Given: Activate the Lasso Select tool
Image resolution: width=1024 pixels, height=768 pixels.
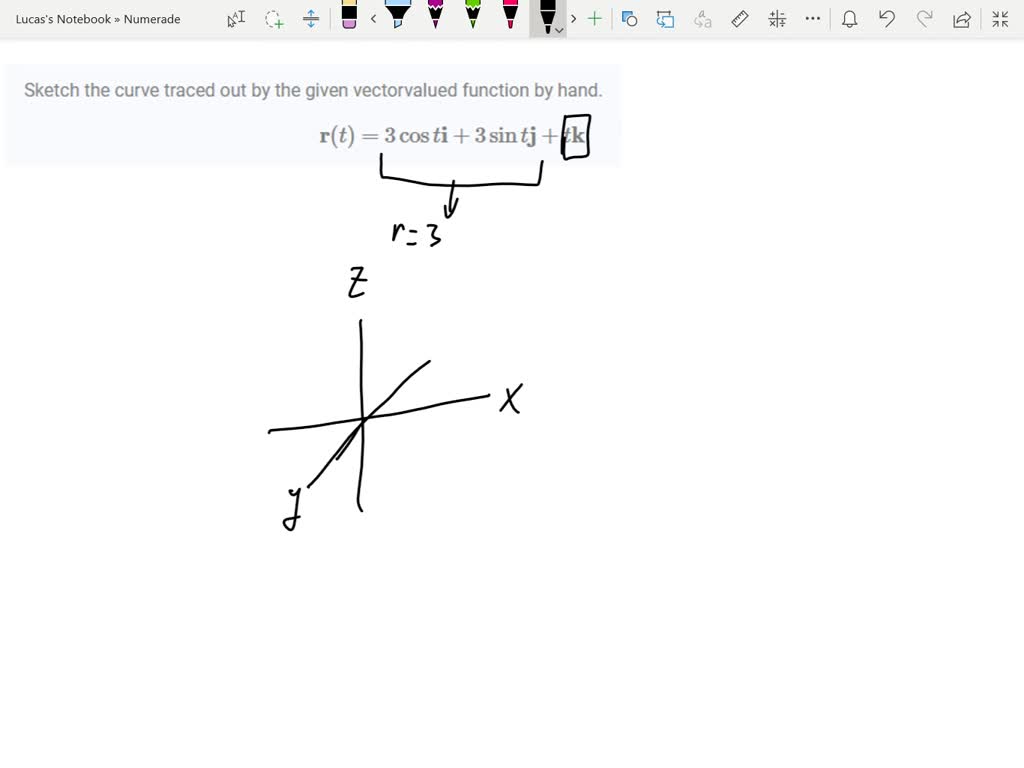Looking at the screenshot, I should click(x=274, y=18).
